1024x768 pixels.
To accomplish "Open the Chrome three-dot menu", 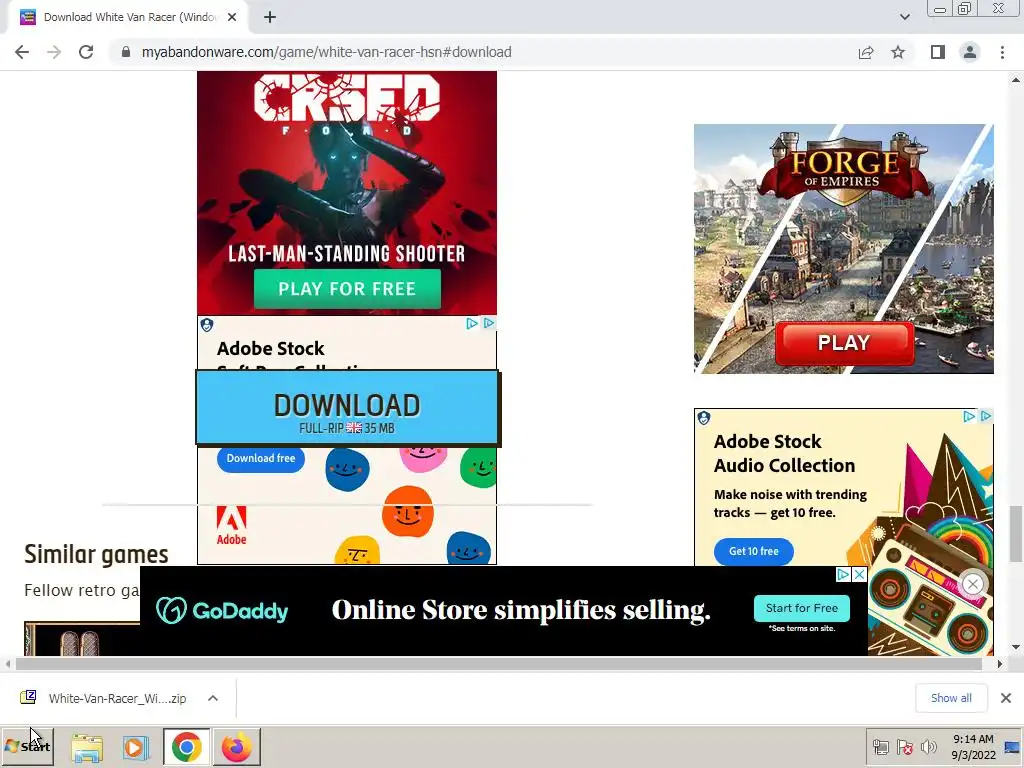I will click(x=1002, y=52).
